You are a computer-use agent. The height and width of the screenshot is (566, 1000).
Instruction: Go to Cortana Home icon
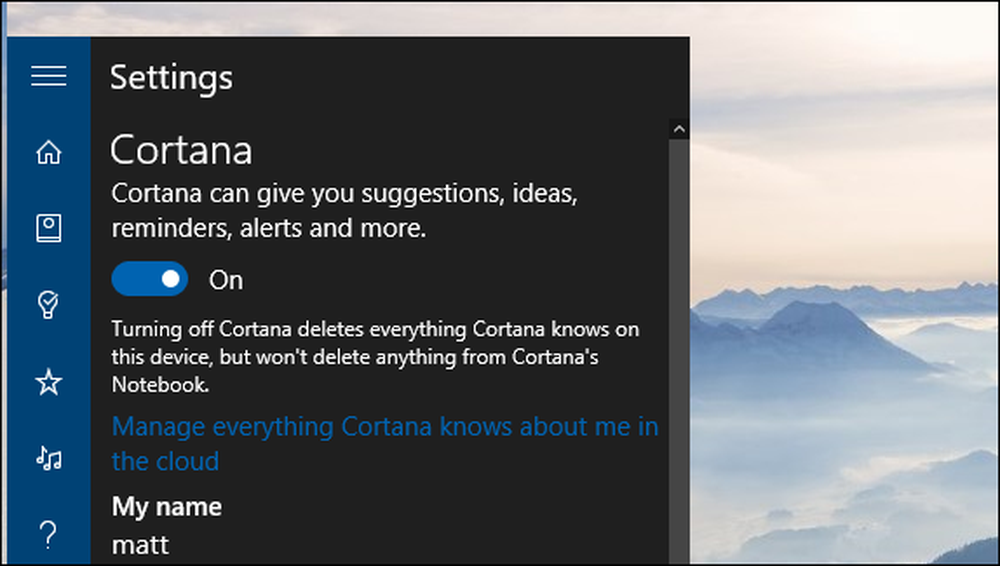pos(48,152)
